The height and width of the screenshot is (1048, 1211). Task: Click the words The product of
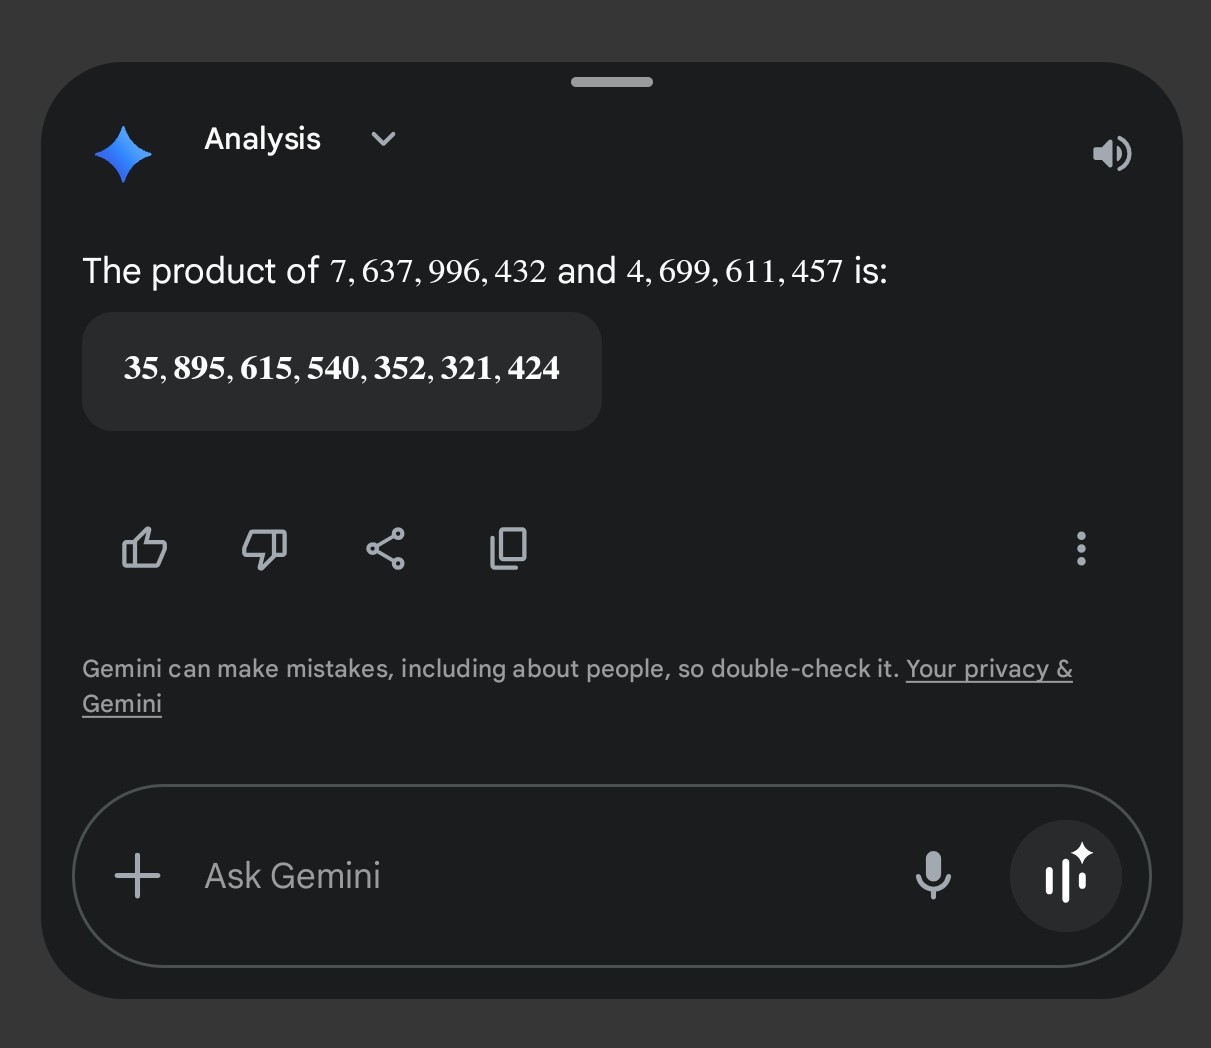point(200,271)
